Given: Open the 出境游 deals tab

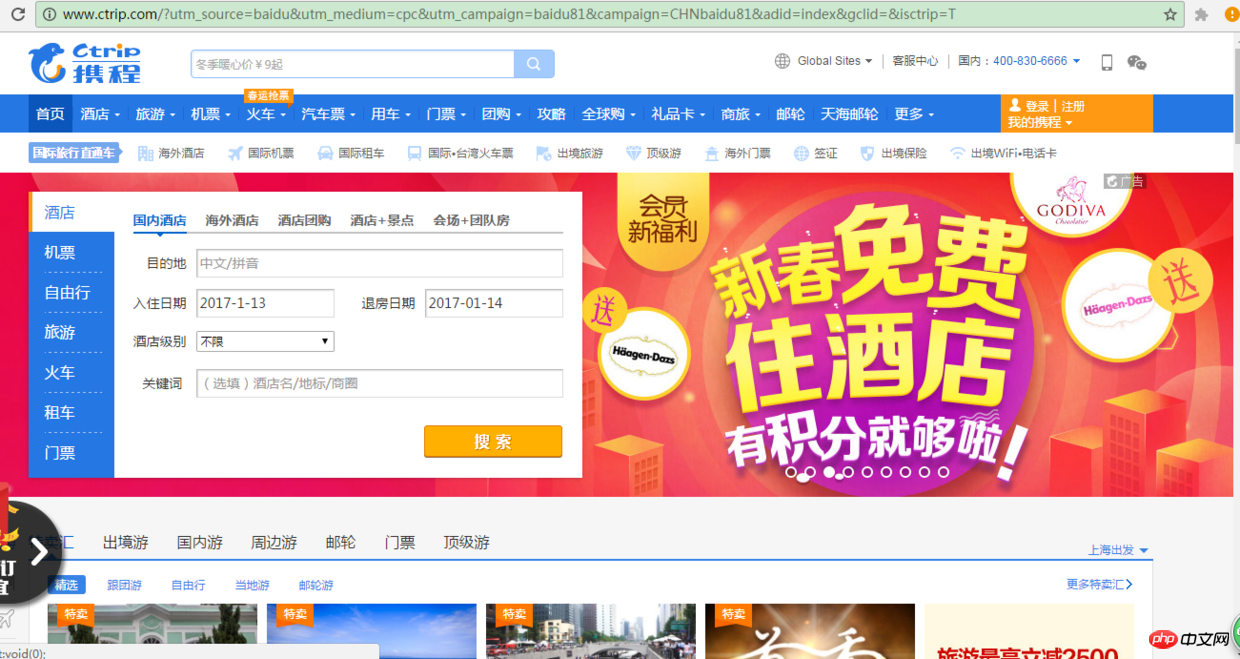Looking at the screenshot, I should pyautogui.click(x=125, y=542).
